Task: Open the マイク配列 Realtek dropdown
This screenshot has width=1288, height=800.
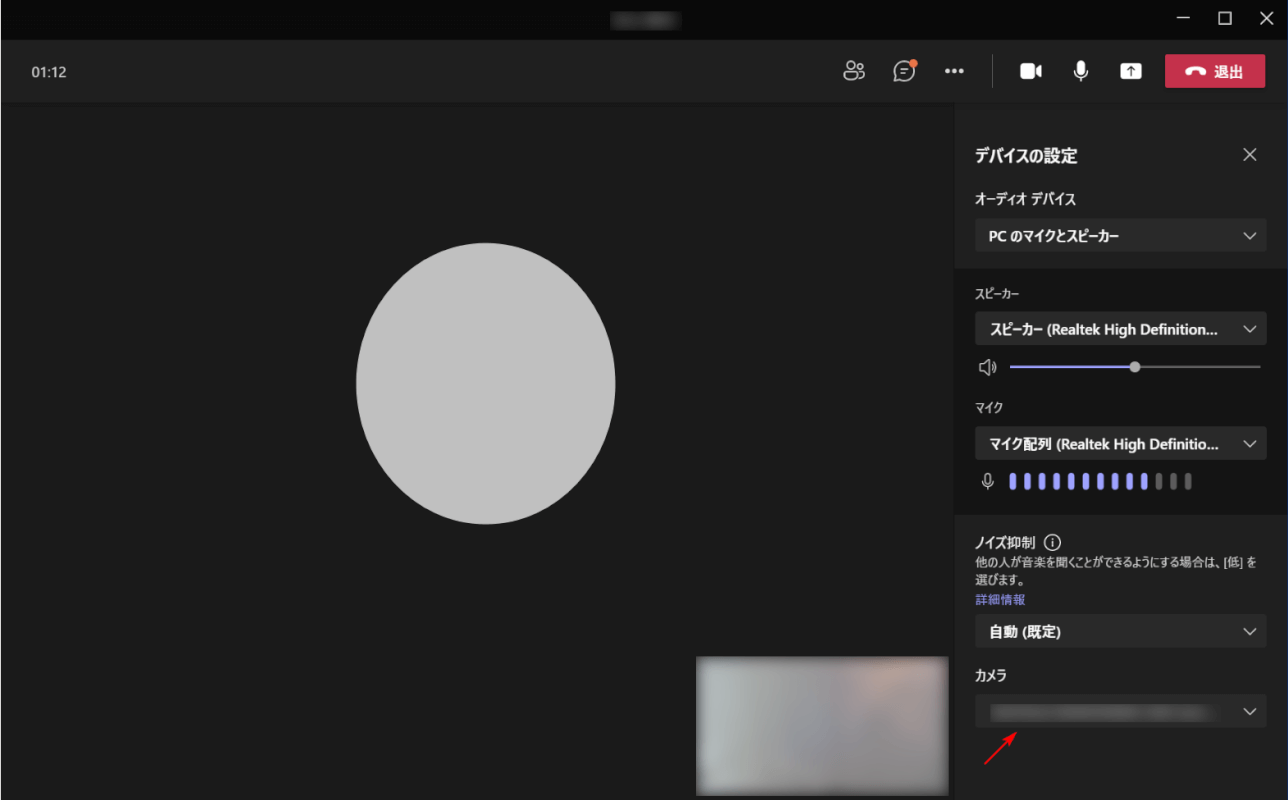Action: click(1121, 444)
